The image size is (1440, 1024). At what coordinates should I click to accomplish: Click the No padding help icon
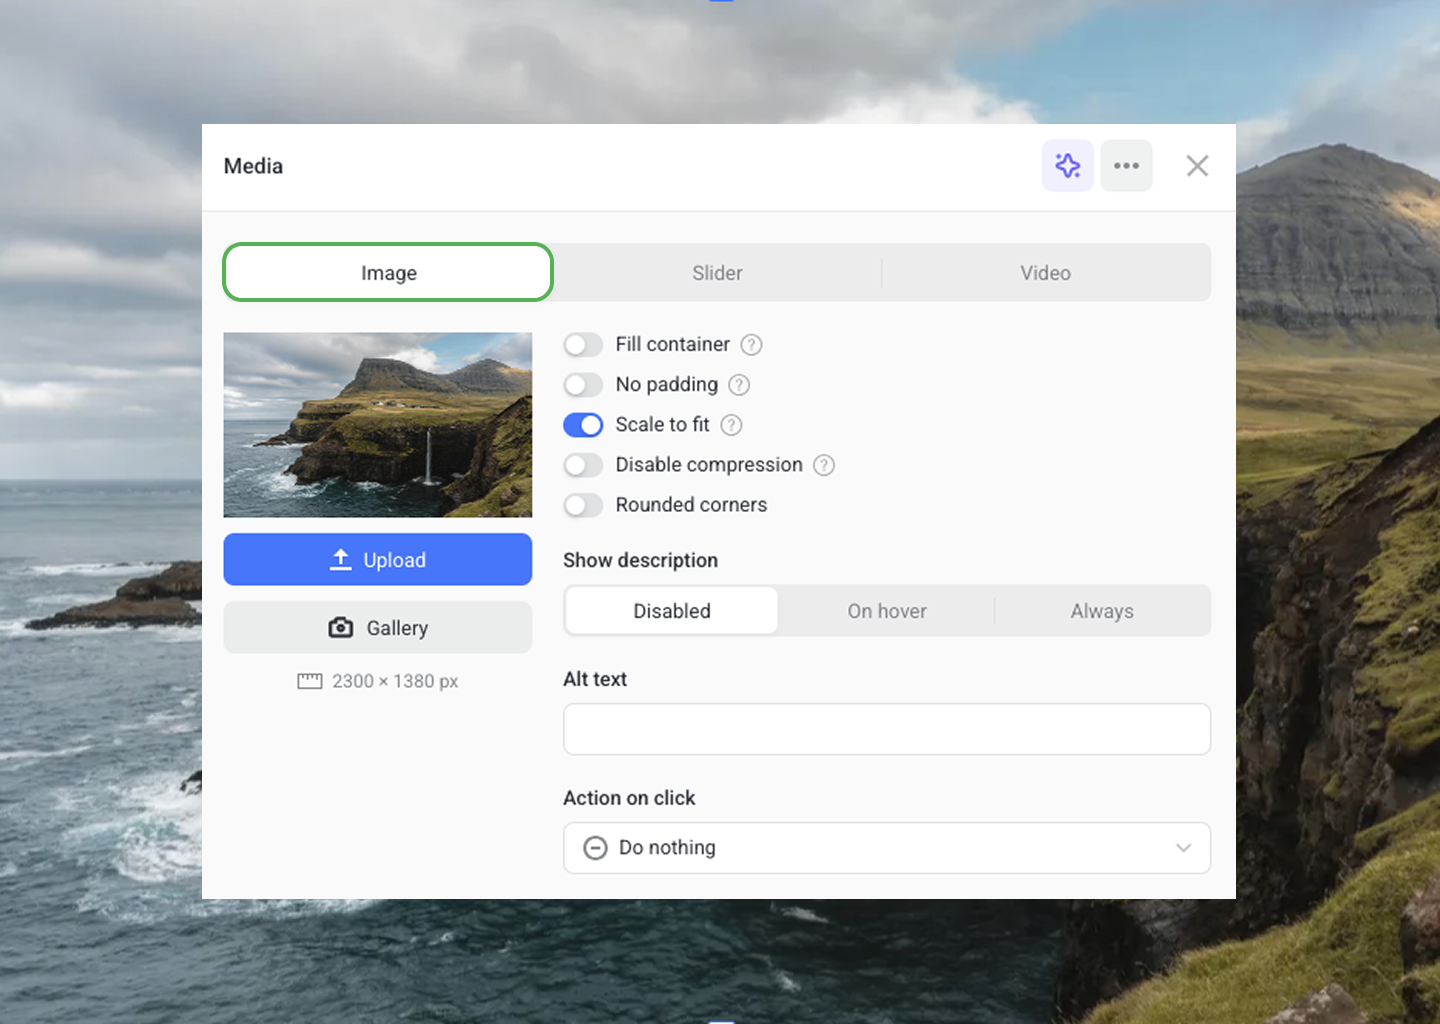click(739, 385)
